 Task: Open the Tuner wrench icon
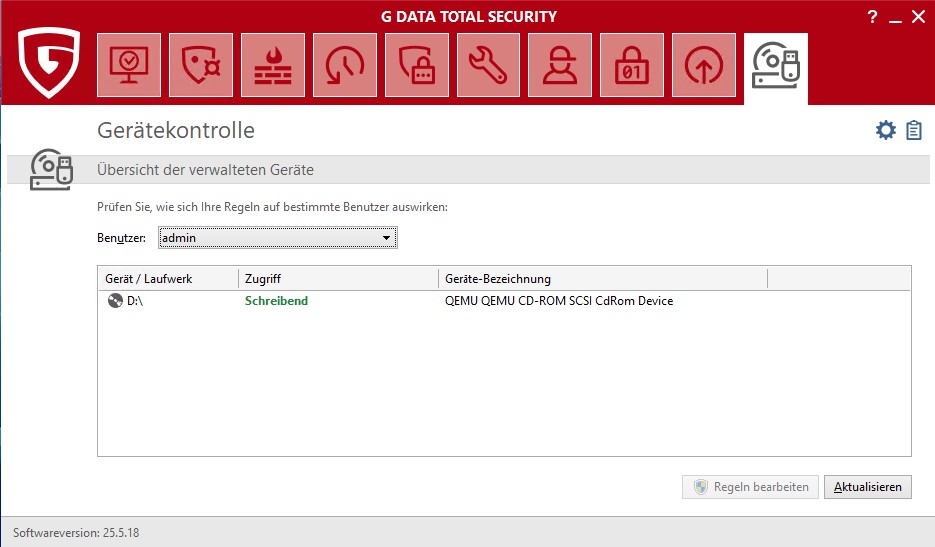(489, 65)
